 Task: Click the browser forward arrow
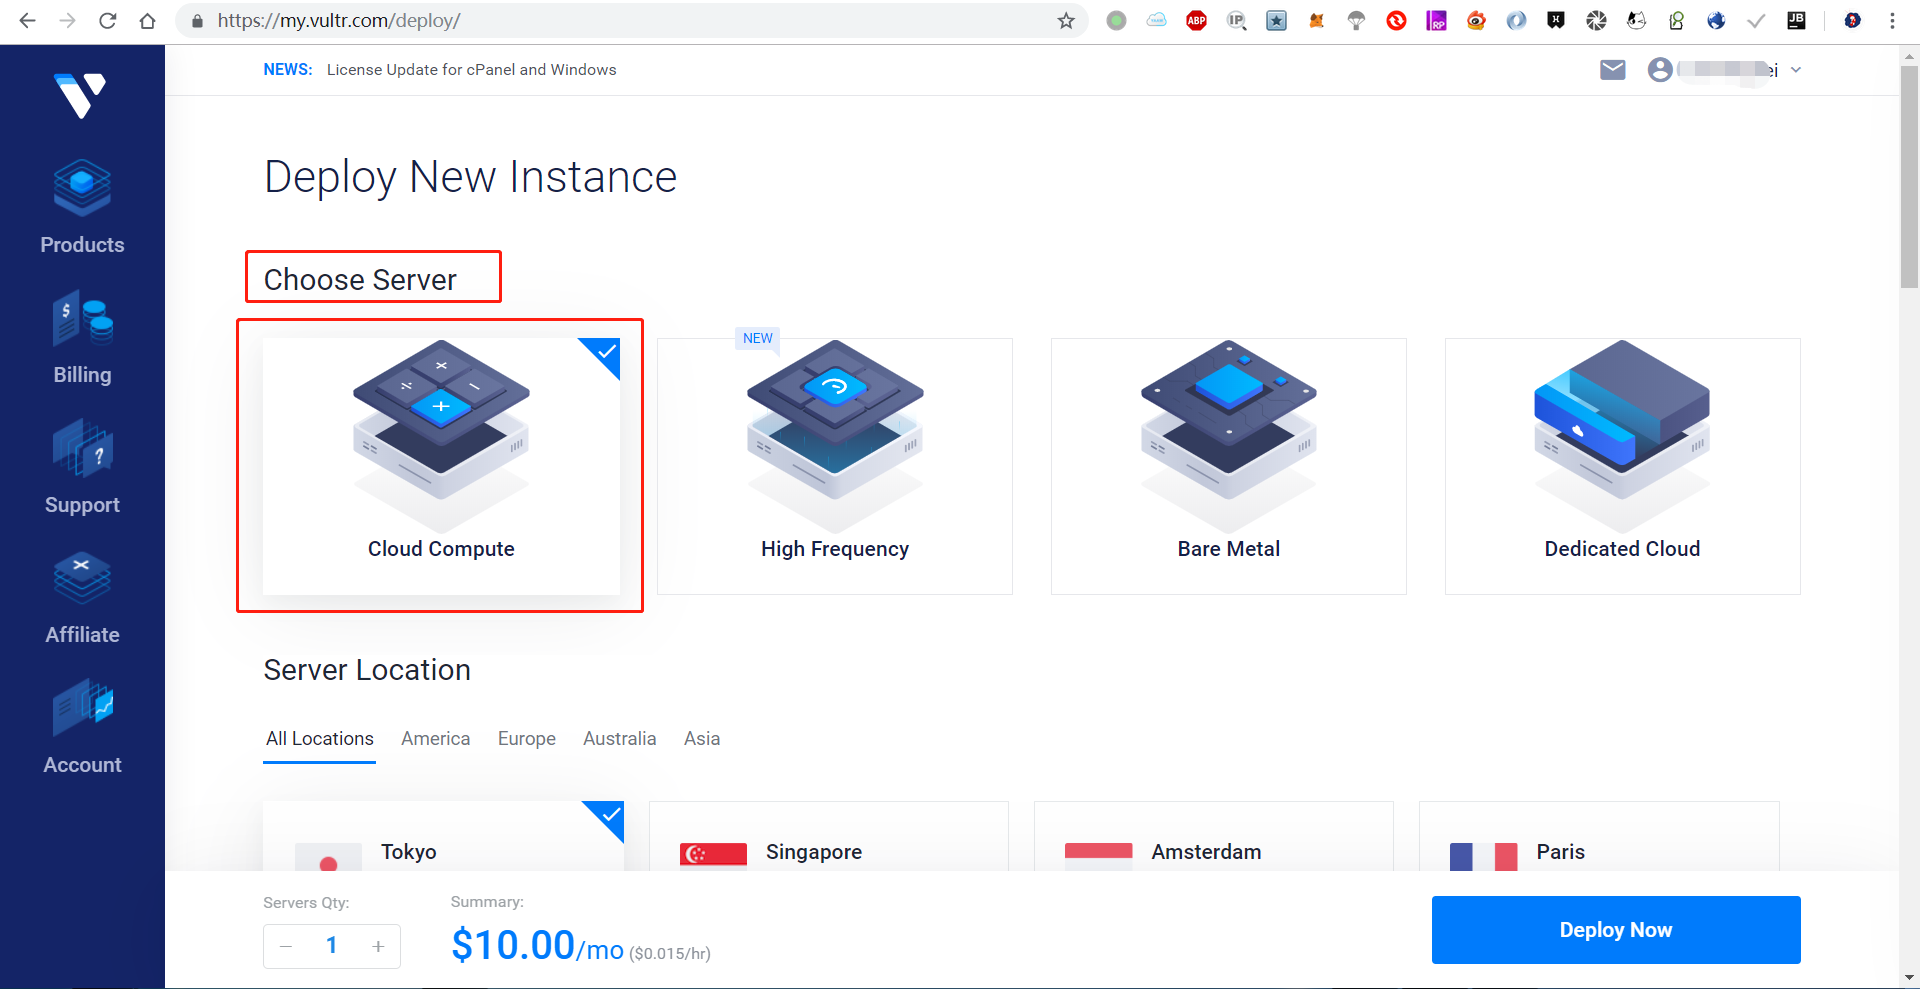click(x=67, y=21)
